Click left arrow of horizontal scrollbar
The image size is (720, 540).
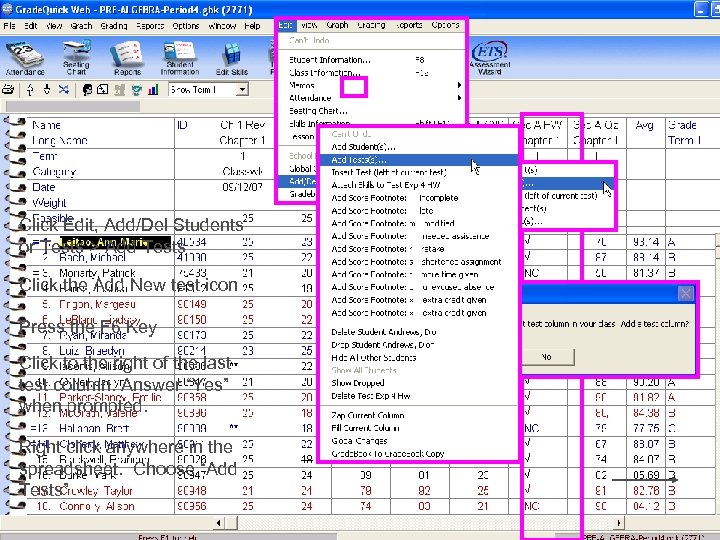[219, 523]
